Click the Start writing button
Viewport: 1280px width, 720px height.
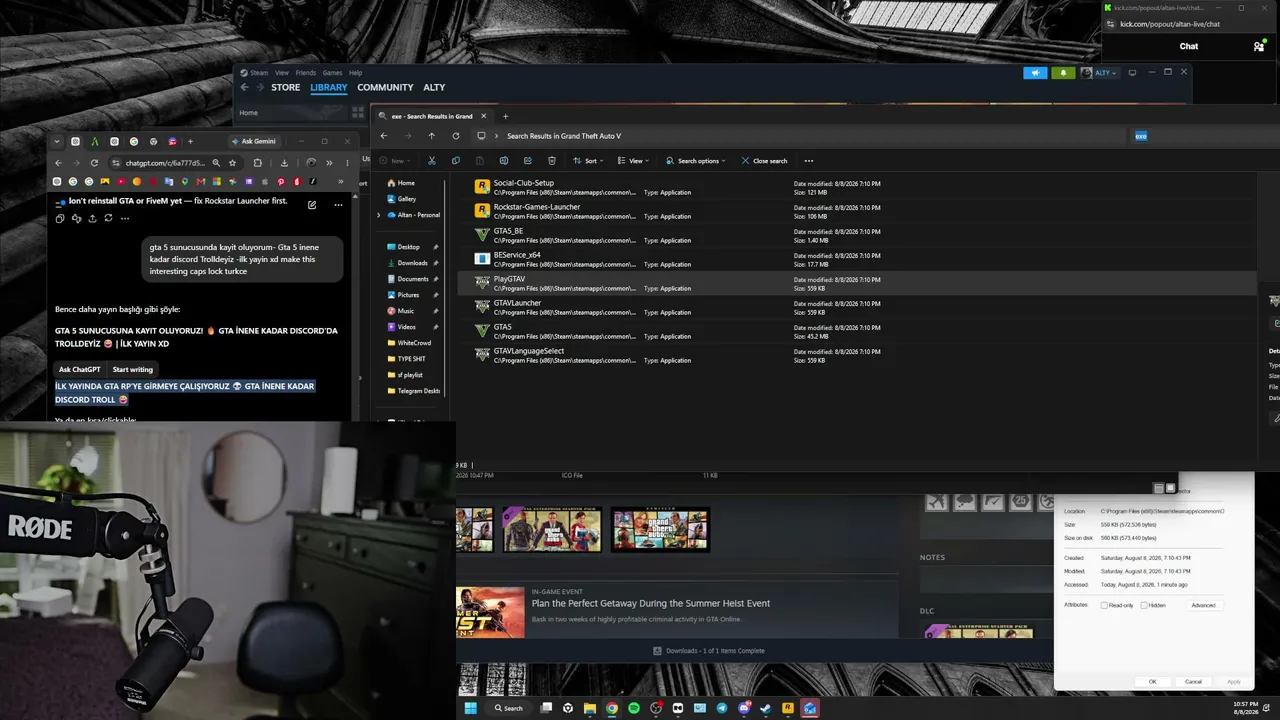(x=133, y=370)
